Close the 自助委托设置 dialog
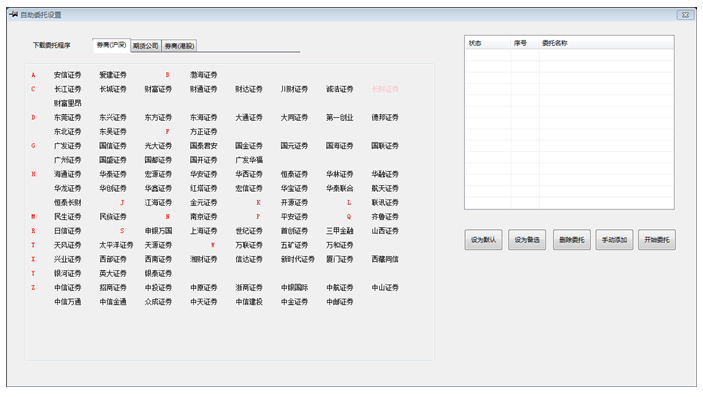Screen dimensions: 703x397 pyautogui.click(x=685, y=15)
